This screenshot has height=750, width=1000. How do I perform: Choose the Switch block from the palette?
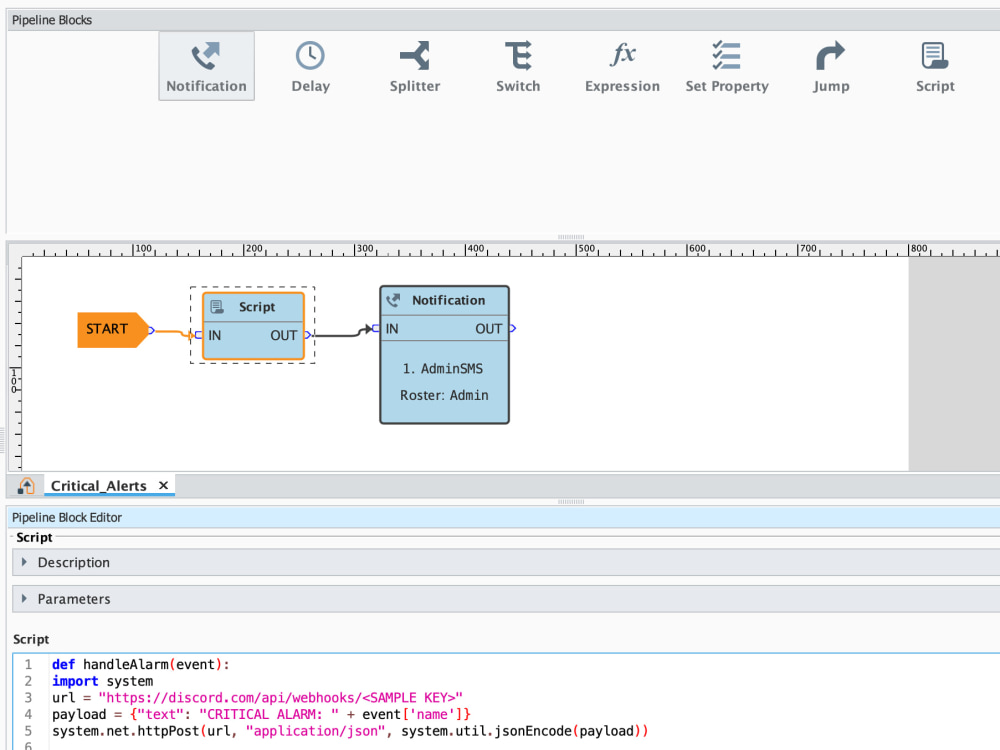click(518, 66)
